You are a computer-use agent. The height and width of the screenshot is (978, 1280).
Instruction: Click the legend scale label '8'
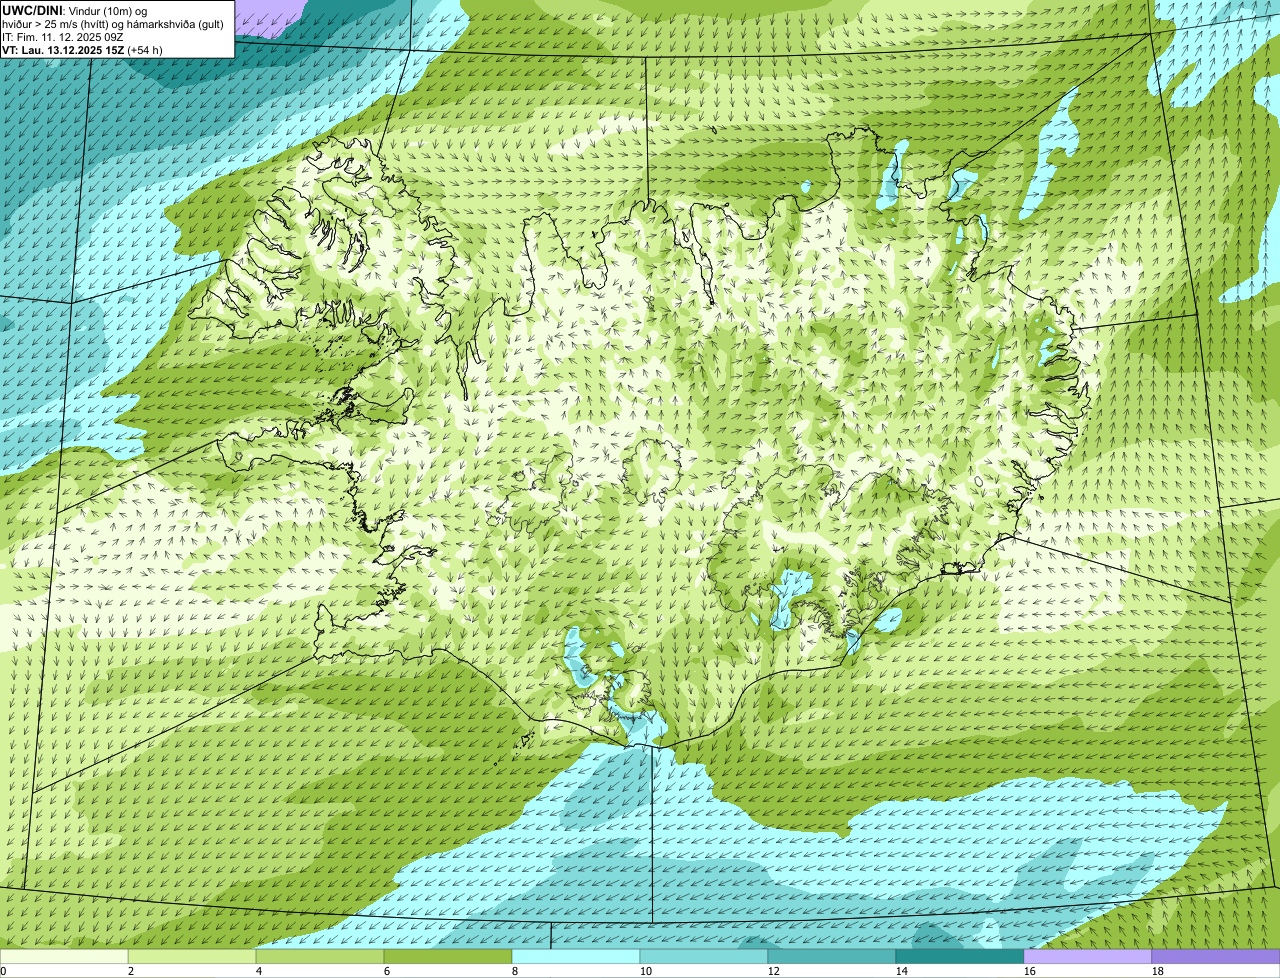point(515,971)
